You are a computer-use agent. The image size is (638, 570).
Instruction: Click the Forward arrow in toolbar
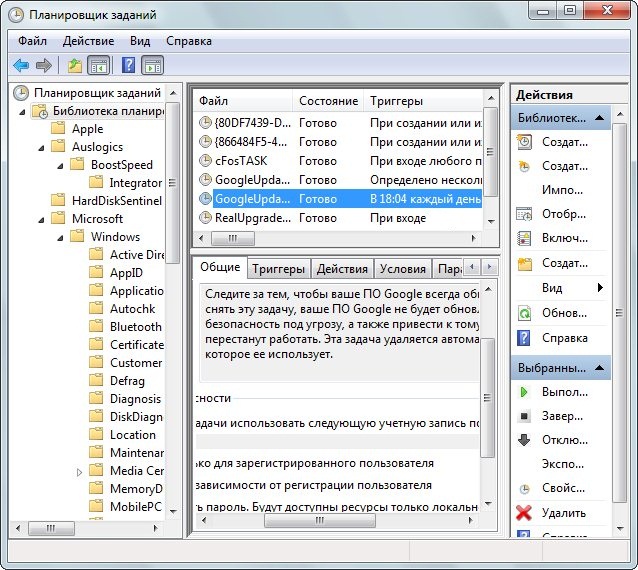(x=43, y=66)
